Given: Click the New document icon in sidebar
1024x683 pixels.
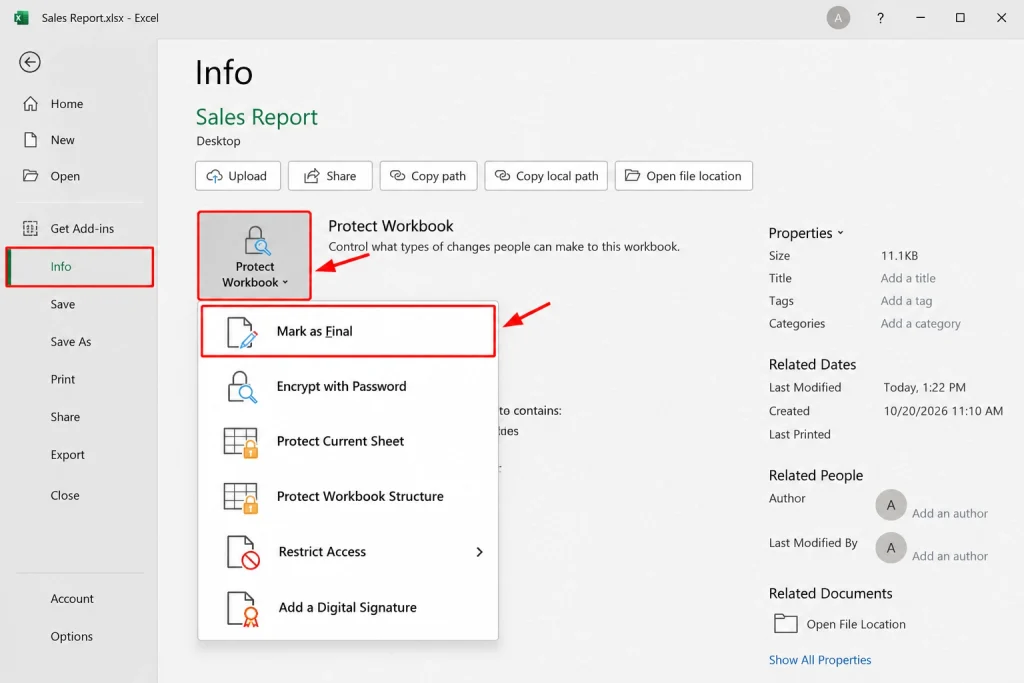Looking at the screenshot, I should [x=30, y=140].
